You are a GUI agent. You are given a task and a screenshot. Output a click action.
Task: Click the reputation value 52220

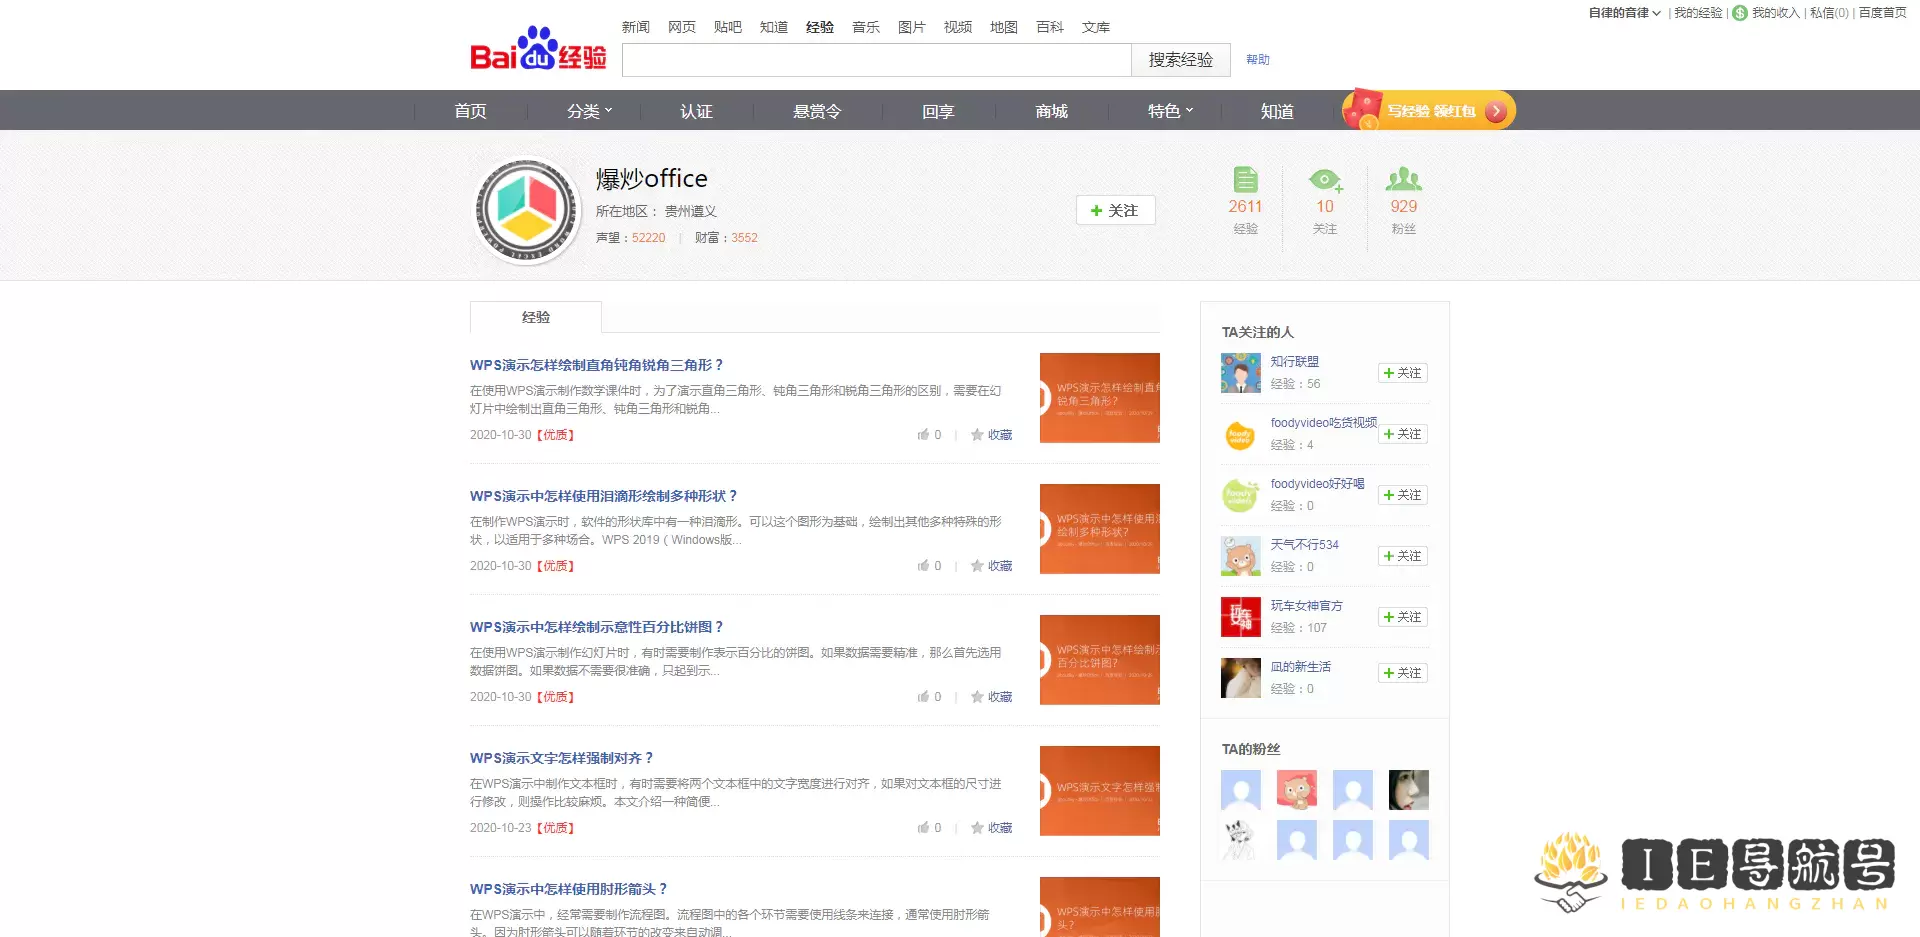647,238
